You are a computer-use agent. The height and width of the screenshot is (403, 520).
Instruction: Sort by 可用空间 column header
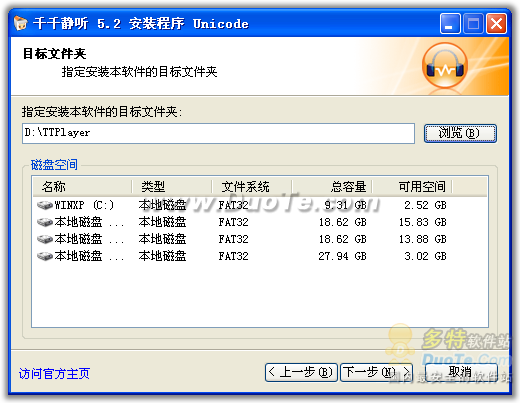[412, 187]
